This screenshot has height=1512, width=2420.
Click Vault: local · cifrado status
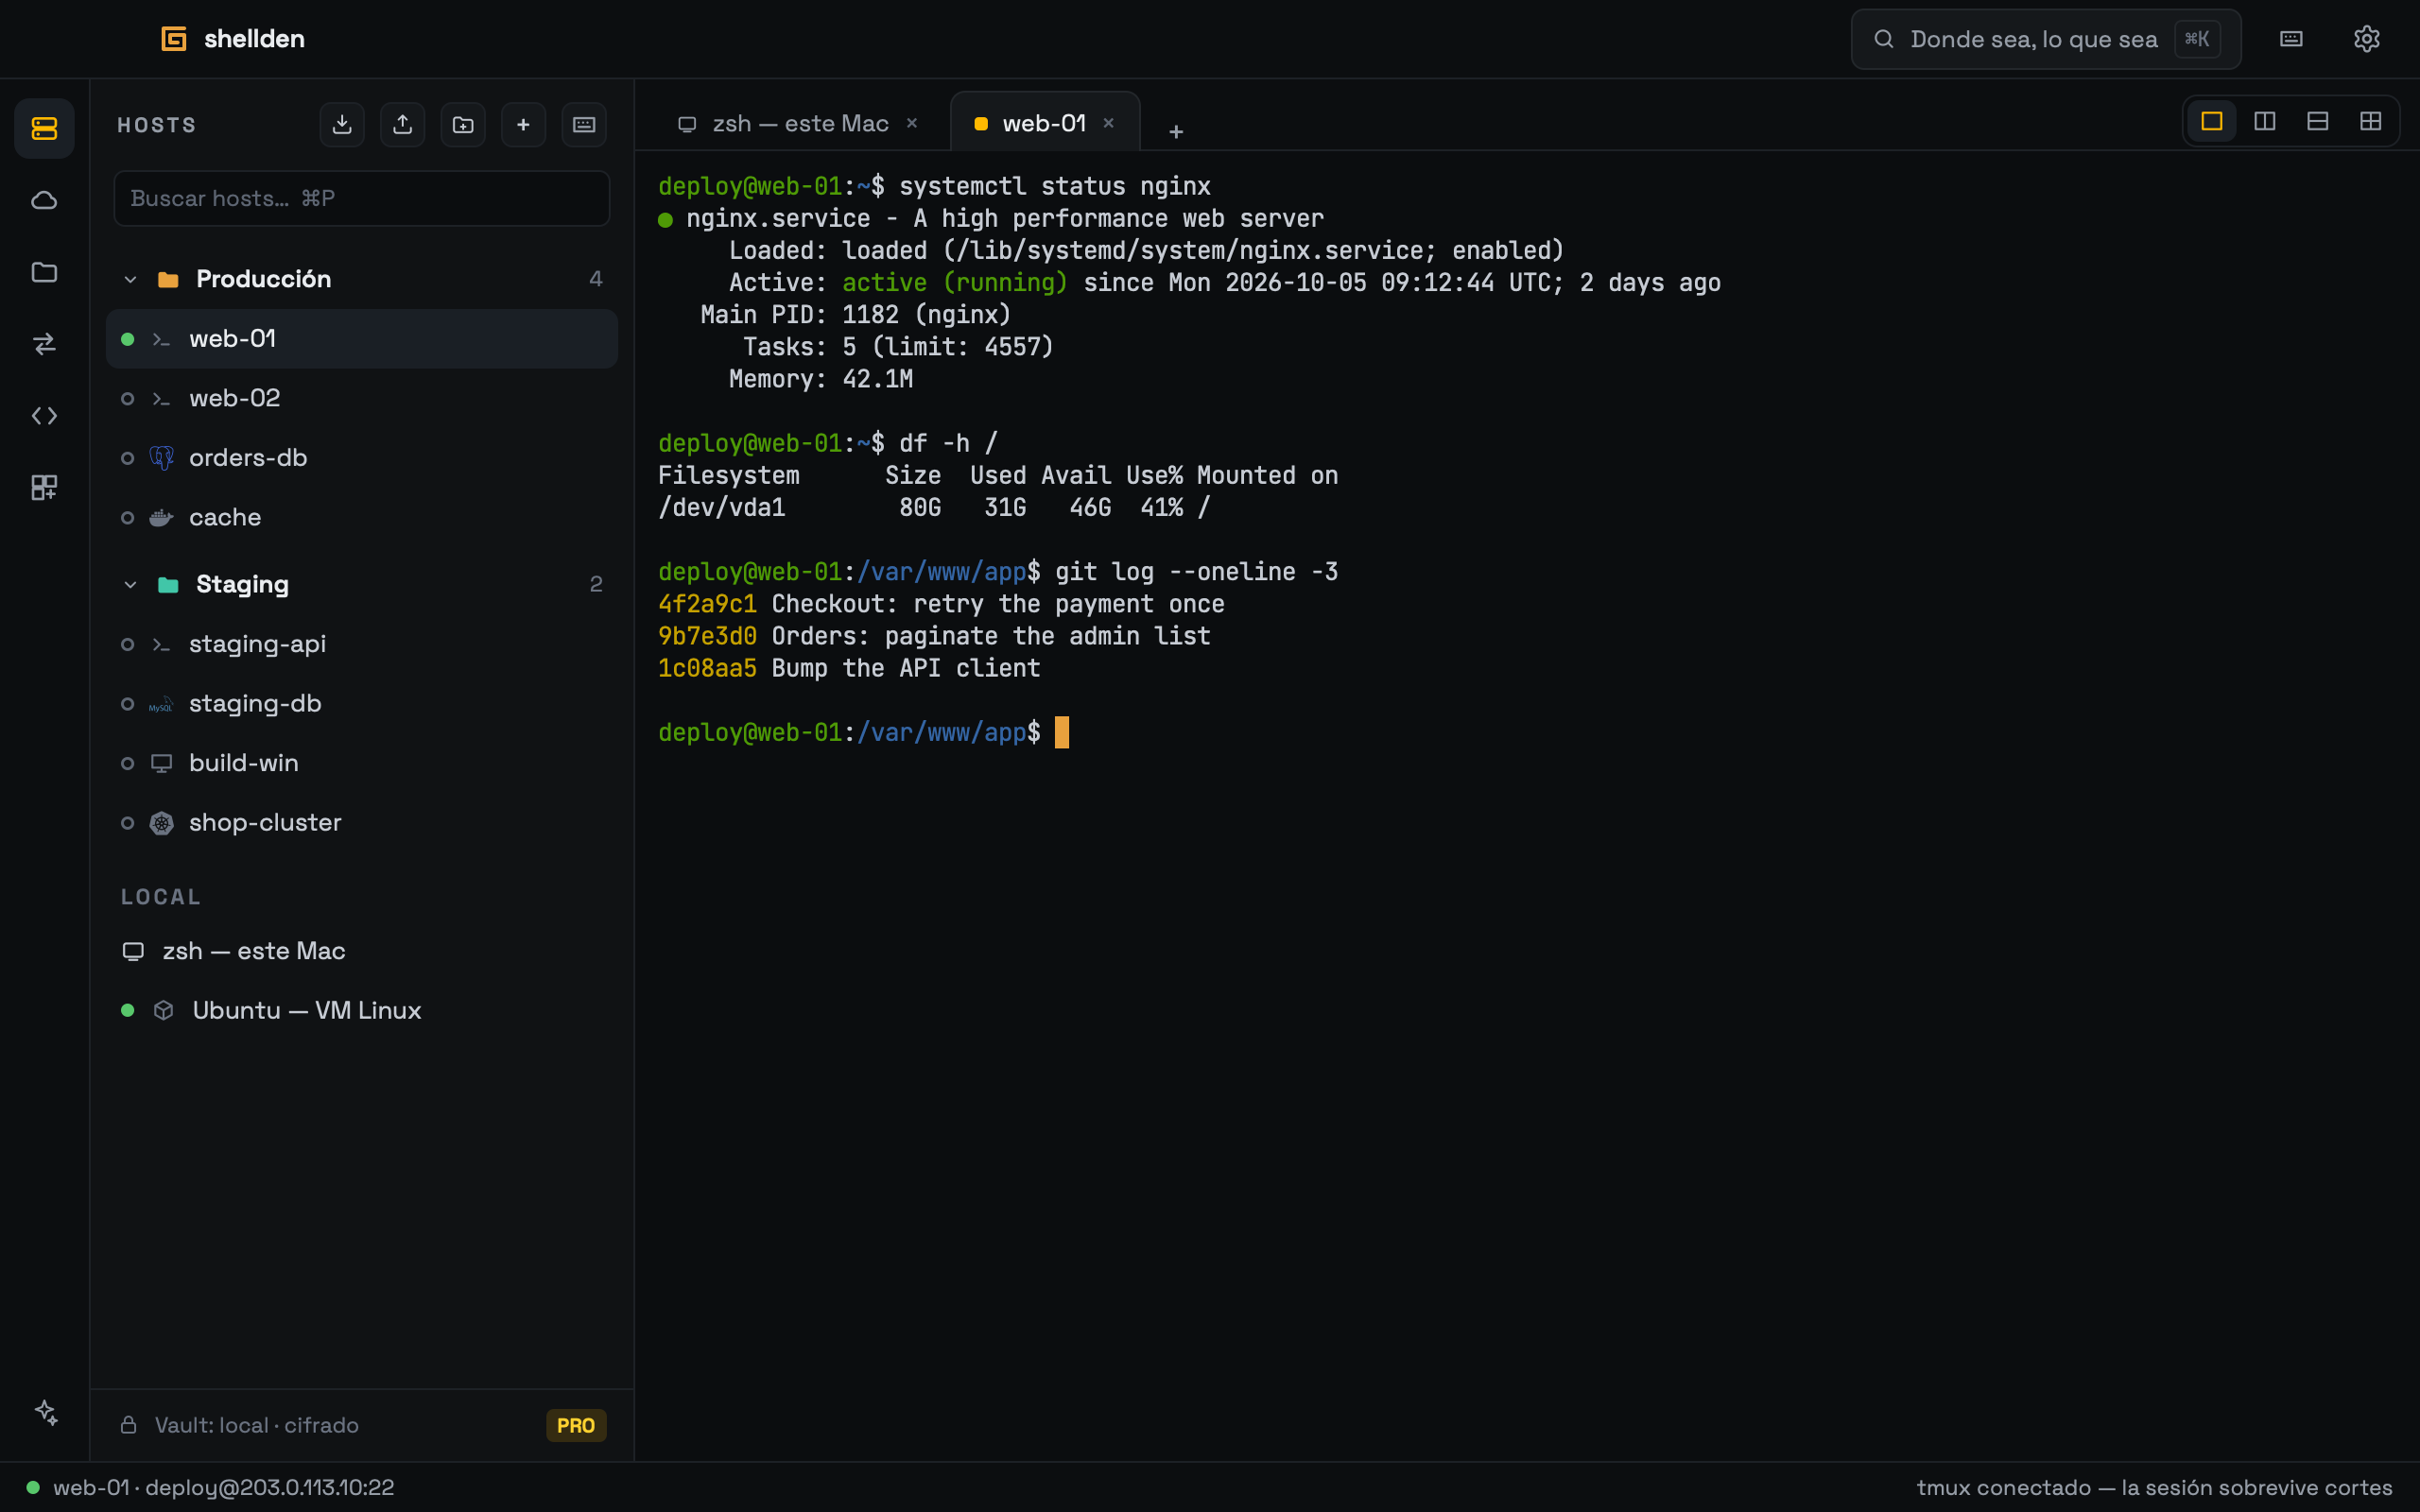[x=240, y=1425]
